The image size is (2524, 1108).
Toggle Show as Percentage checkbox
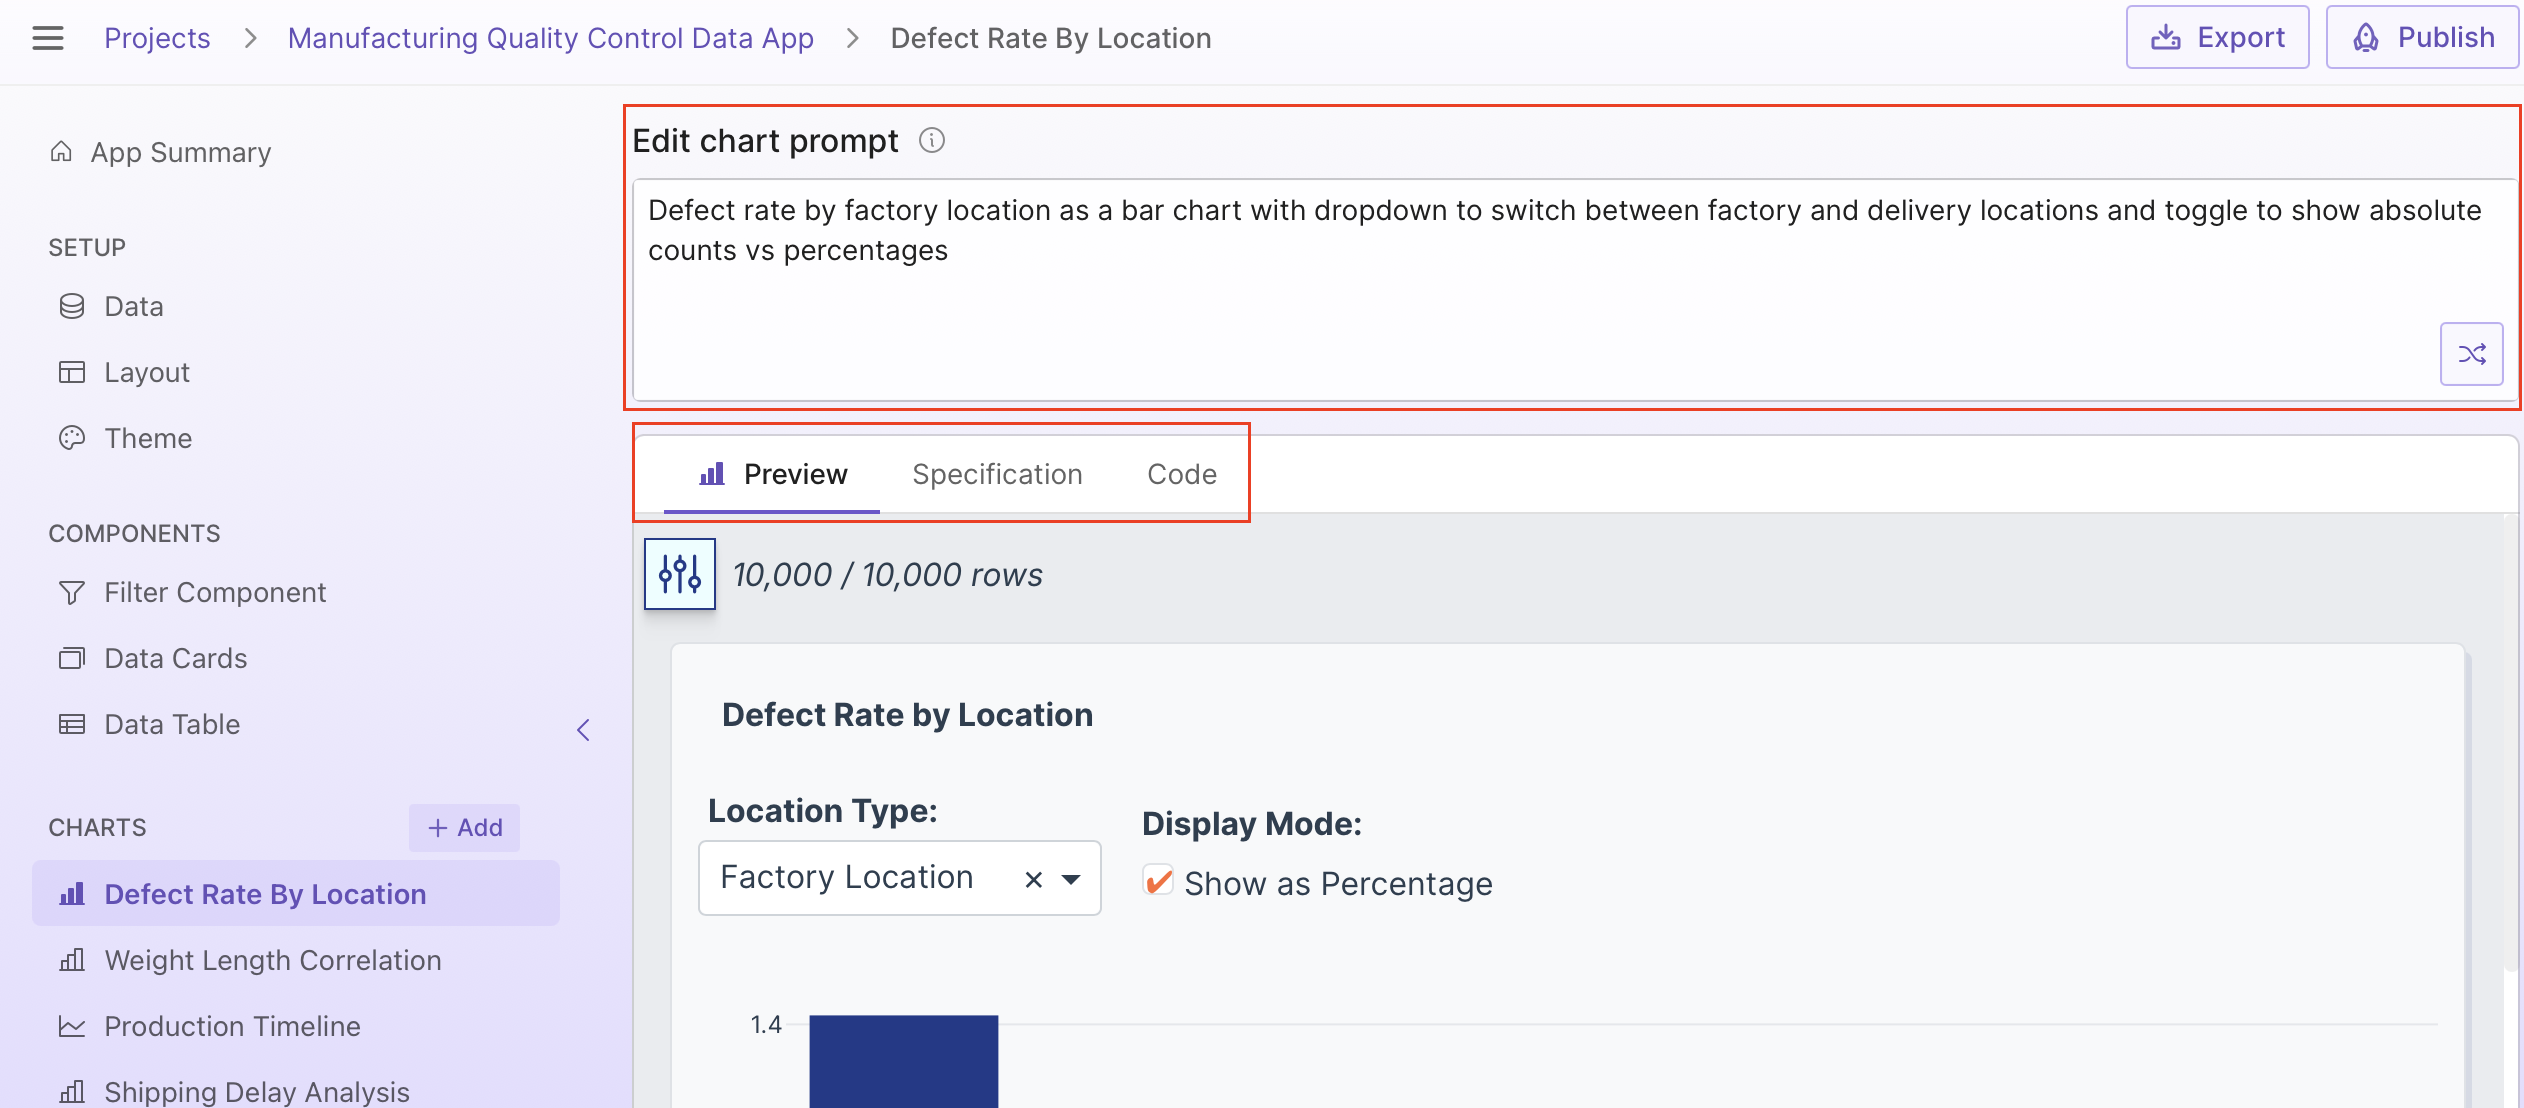[1158, 882]
